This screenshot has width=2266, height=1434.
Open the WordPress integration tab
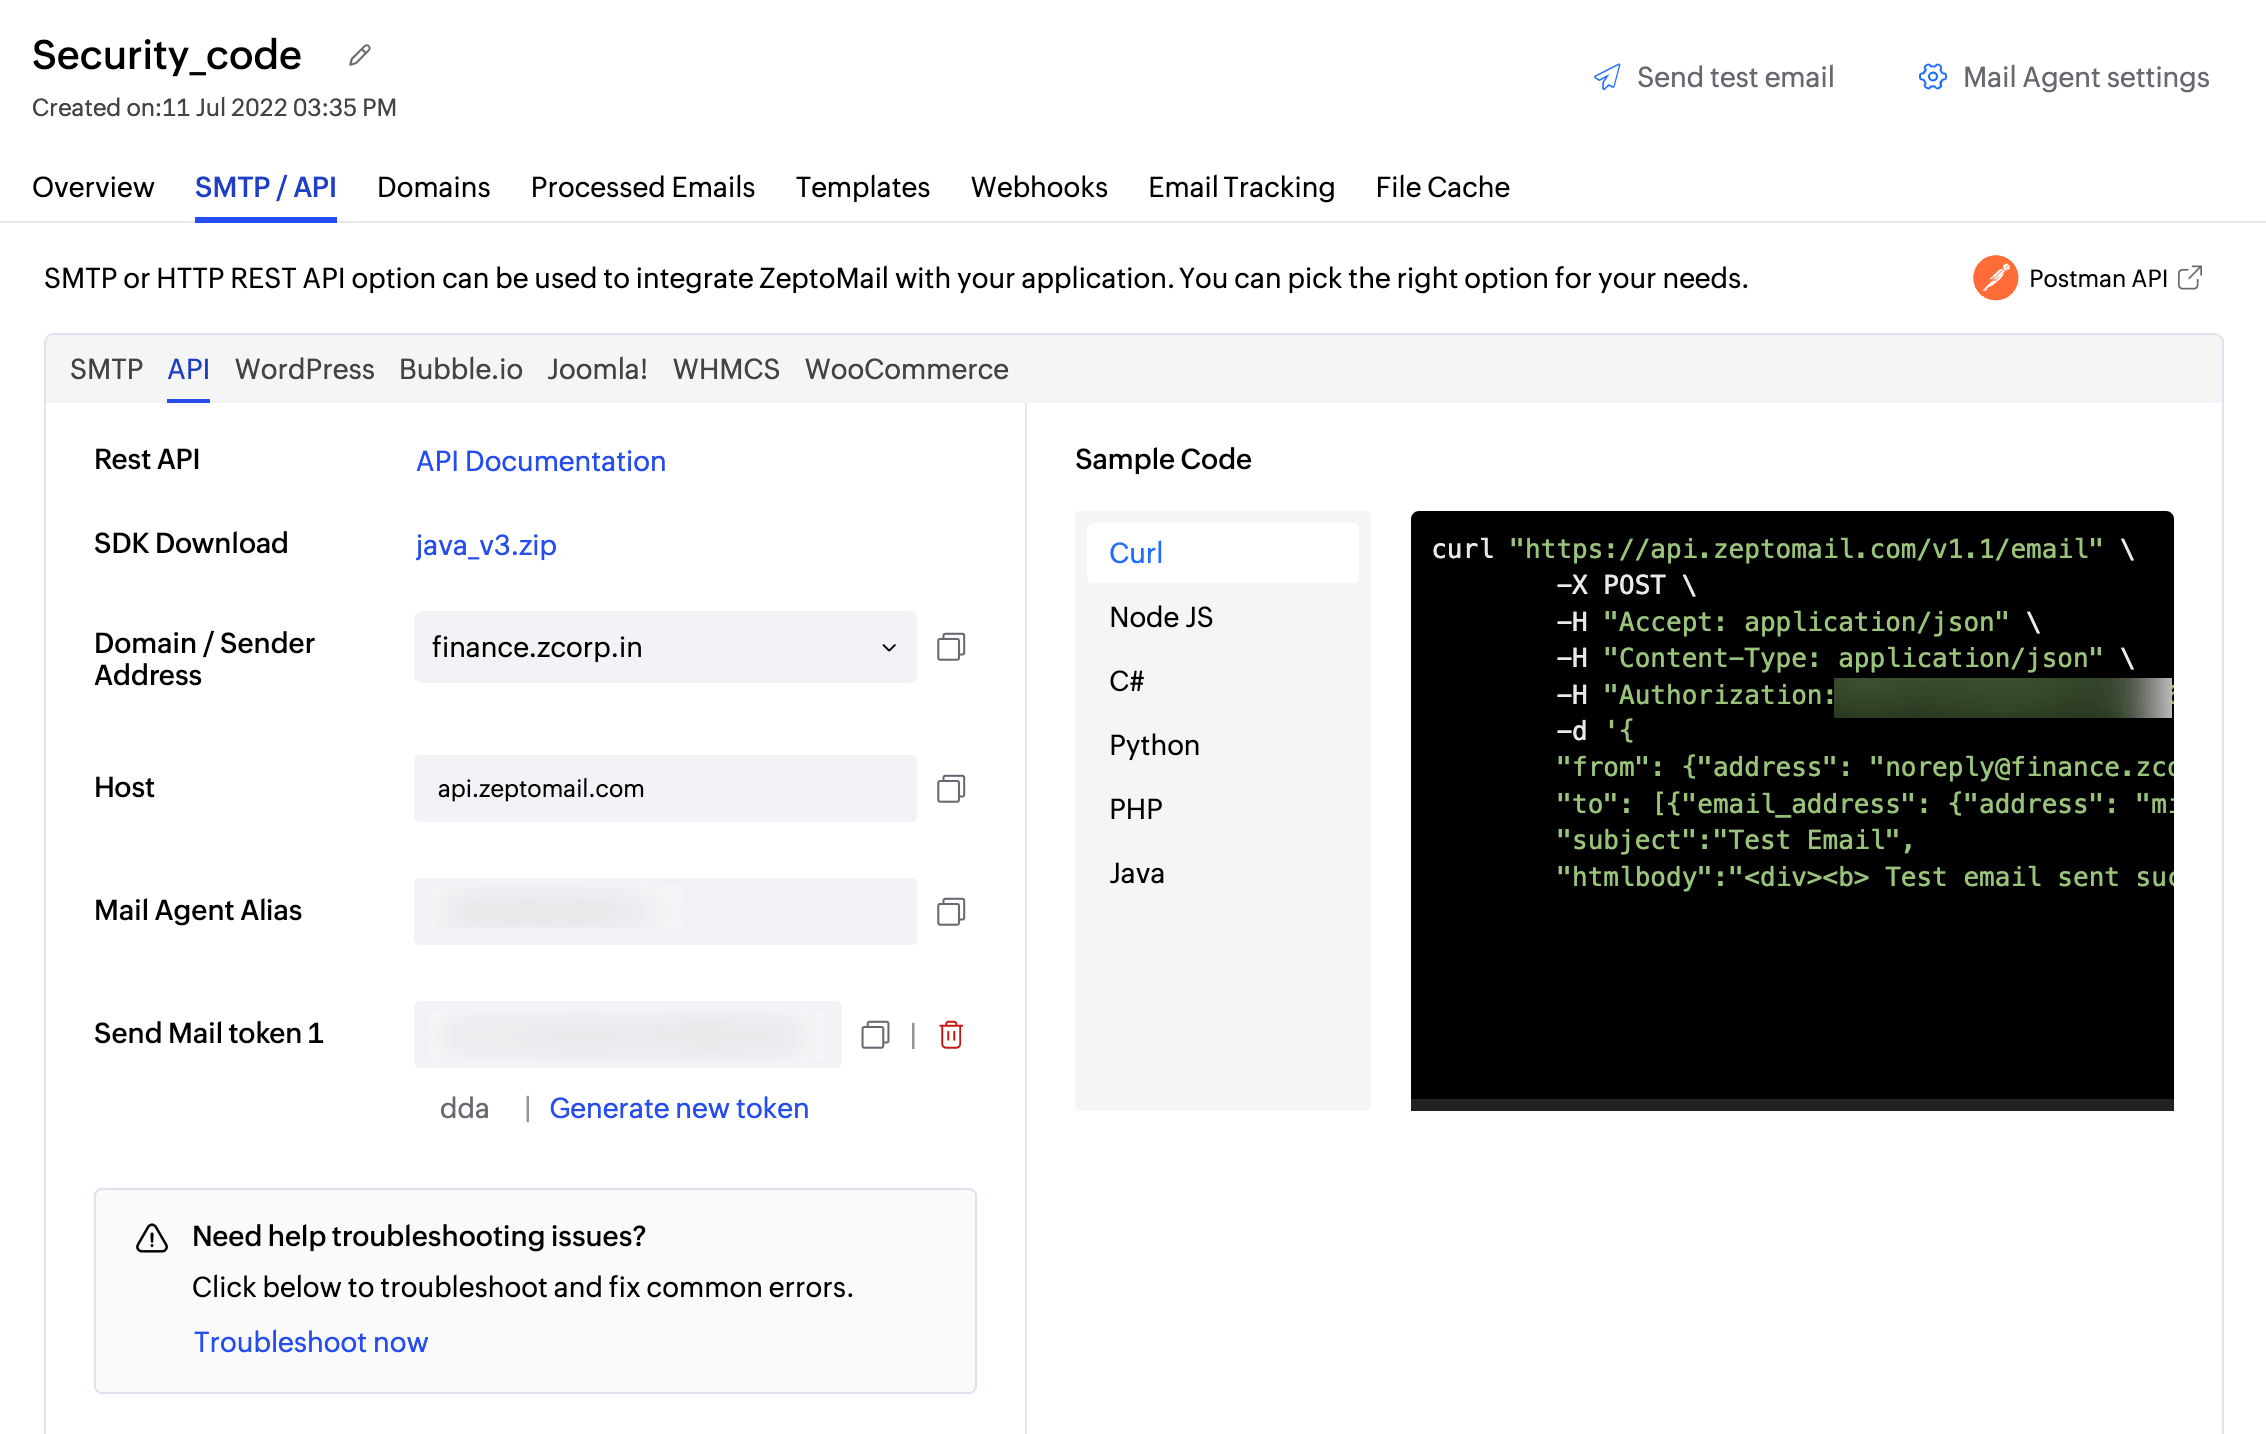coord(304,369)
